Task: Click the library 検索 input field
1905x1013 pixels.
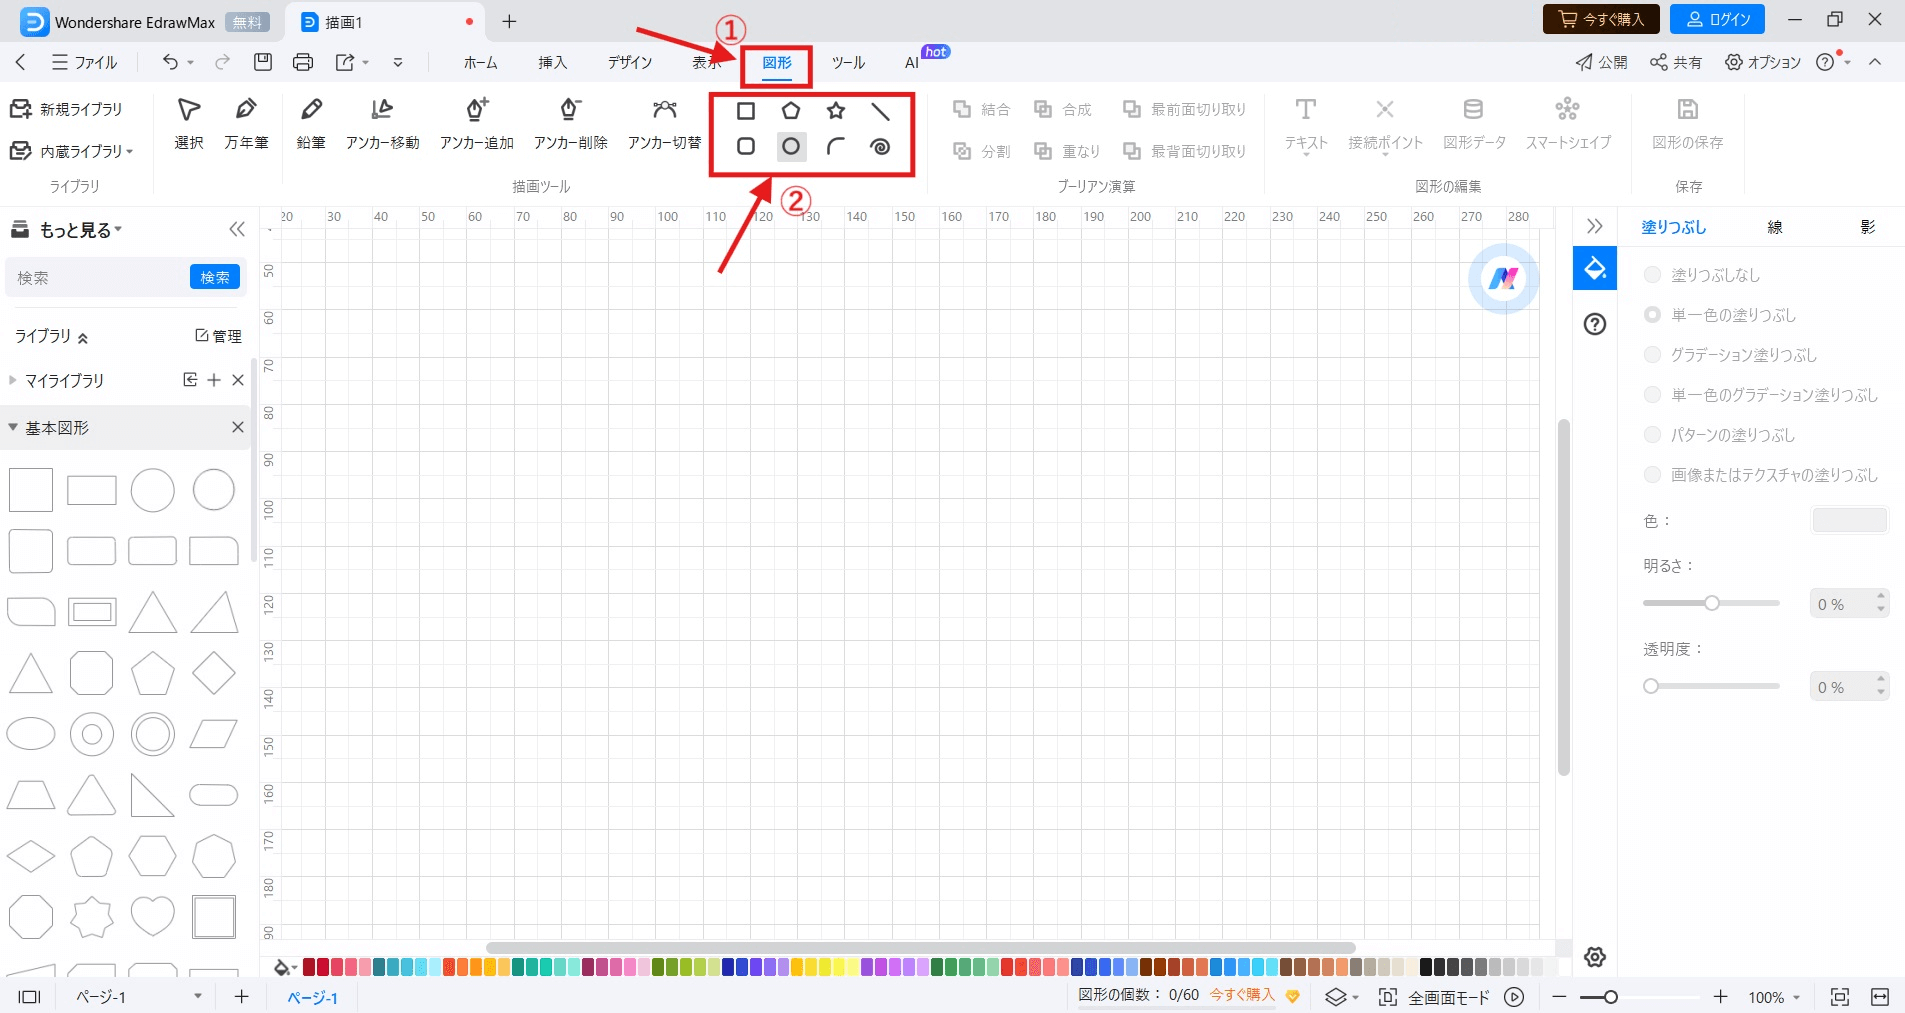Action: pos(98,277)
